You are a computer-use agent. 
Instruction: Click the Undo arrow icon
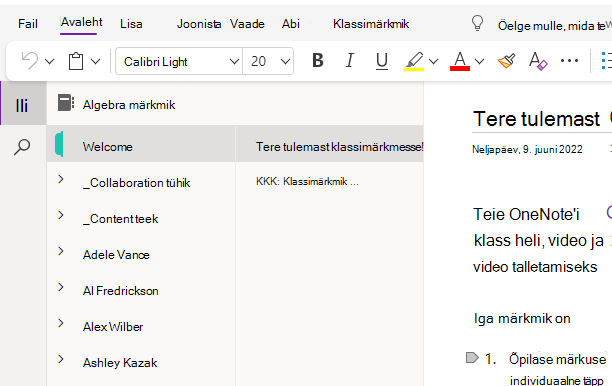coord(30,61)
